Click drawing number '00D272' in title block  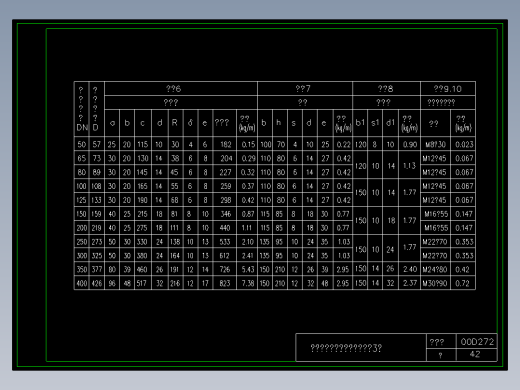(x=477, y=342)
